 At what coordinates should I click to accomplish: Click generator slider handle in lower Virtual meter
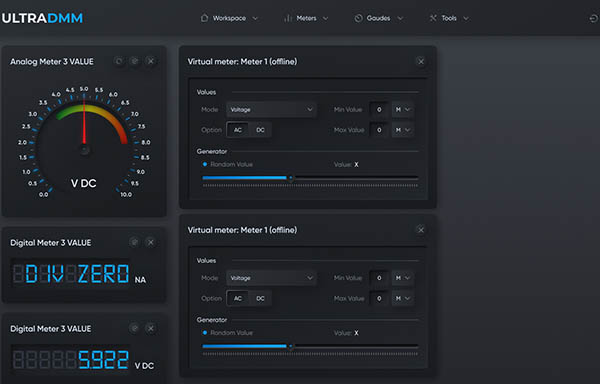tap(291, 346)
